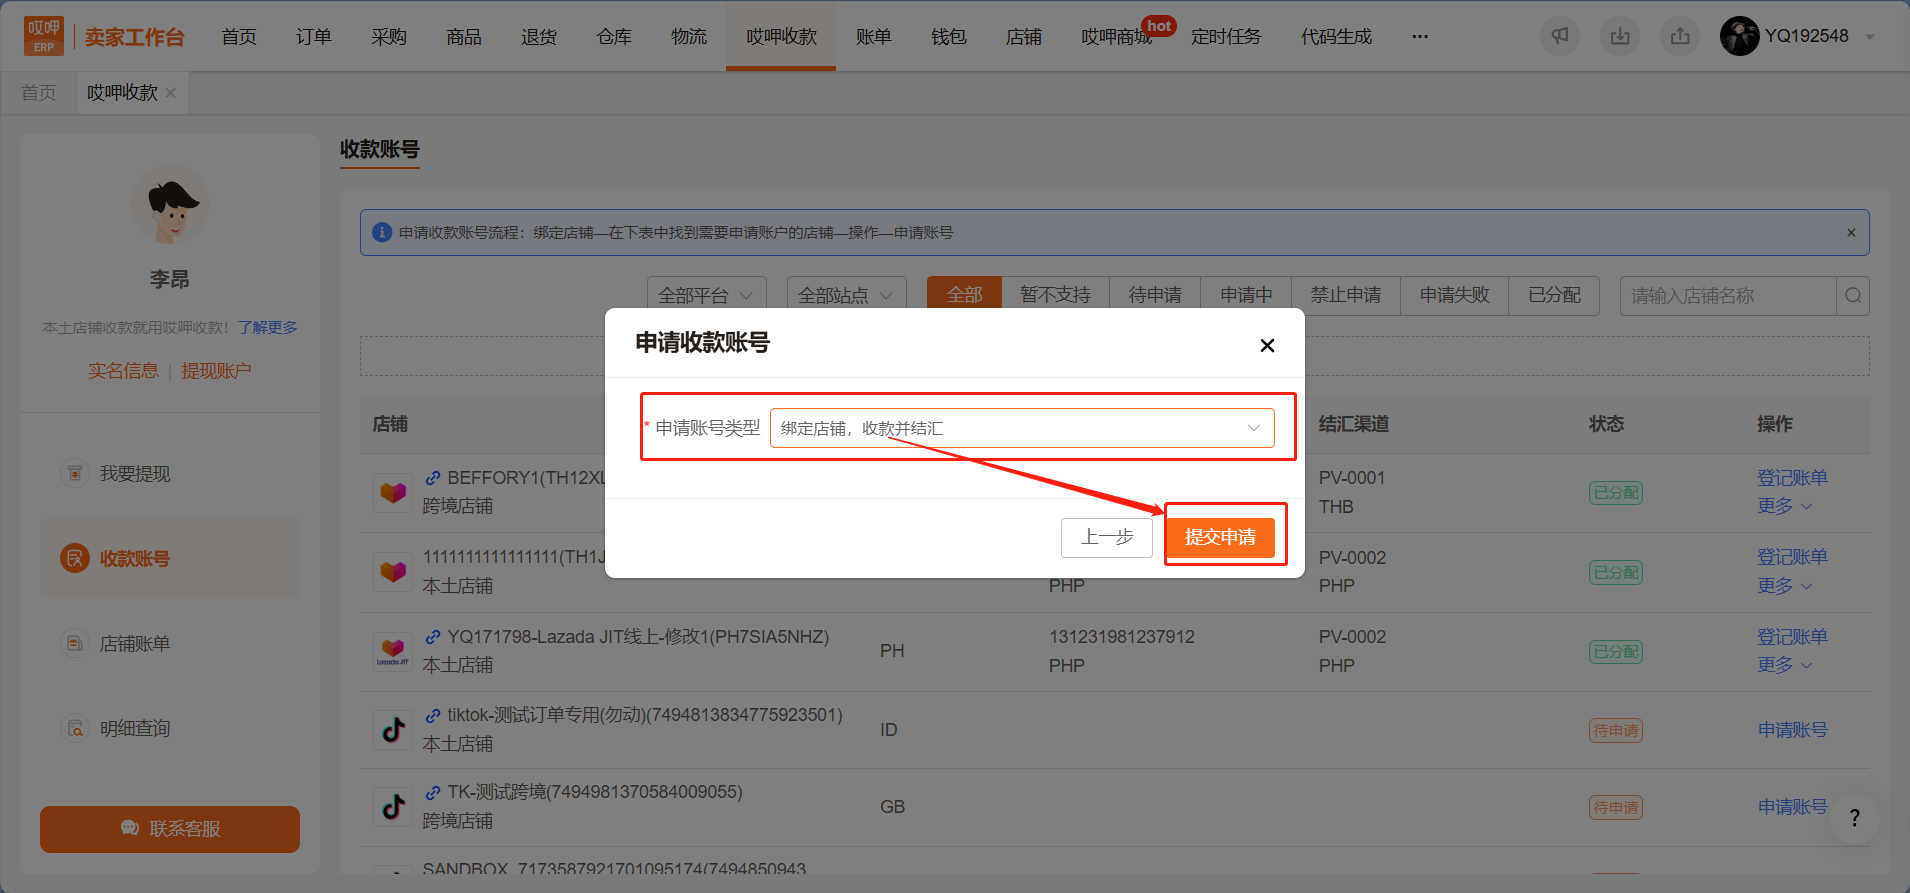The height and width of the screenshot is (893, 1910).
Task: Click the link icon beside YQ171798-Lazada JIT store
Action: [433, 637]
